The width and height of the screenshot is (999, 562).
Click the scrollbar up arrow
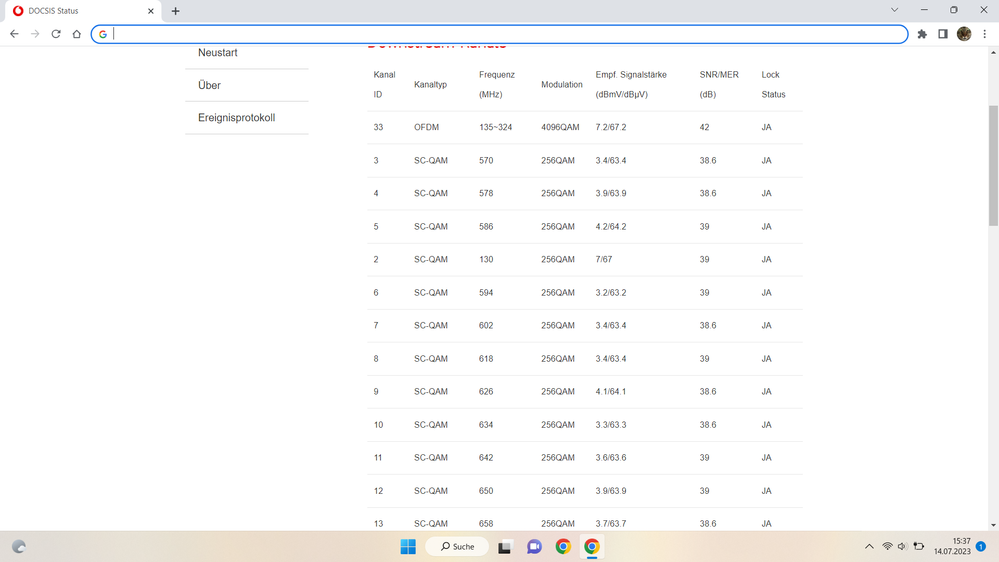coord(993,52)
